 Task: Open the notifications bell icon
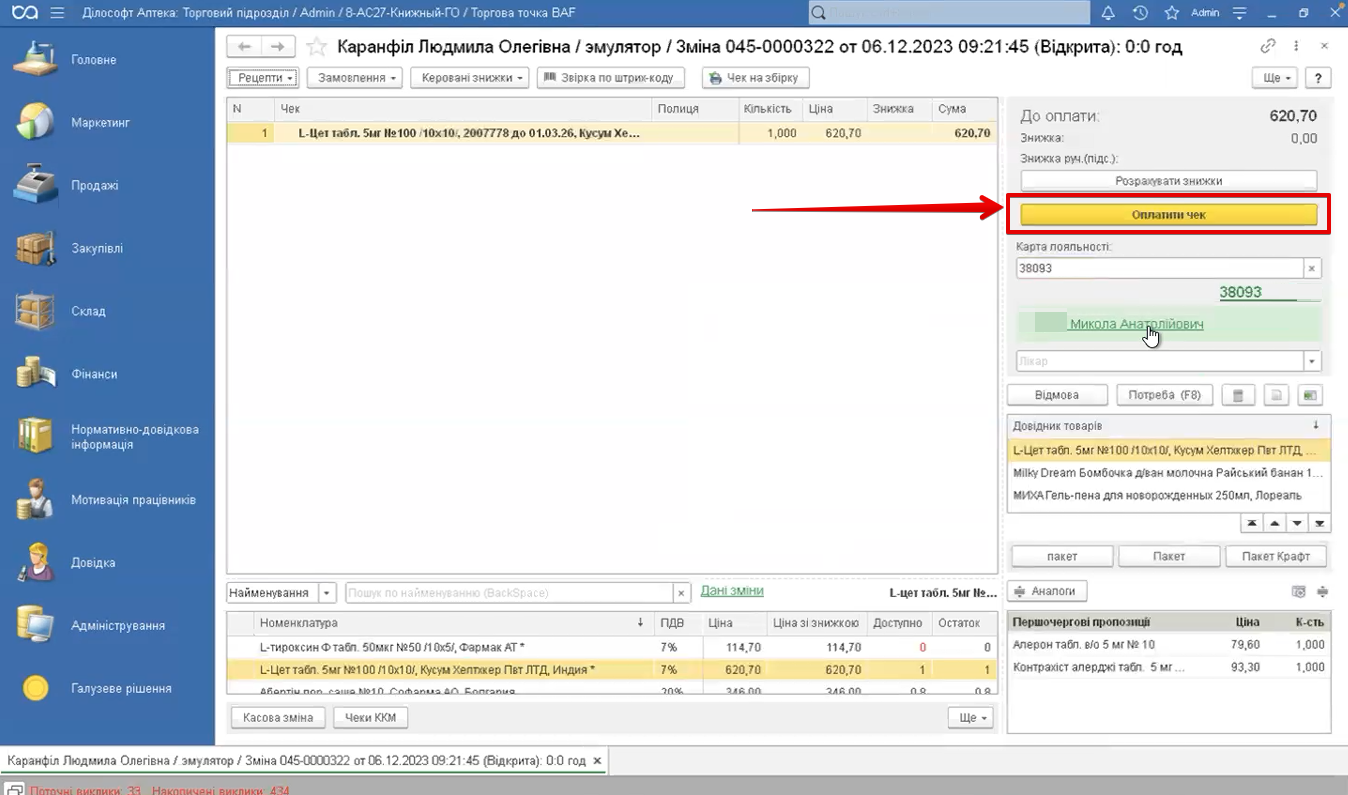pos(1108,13)
